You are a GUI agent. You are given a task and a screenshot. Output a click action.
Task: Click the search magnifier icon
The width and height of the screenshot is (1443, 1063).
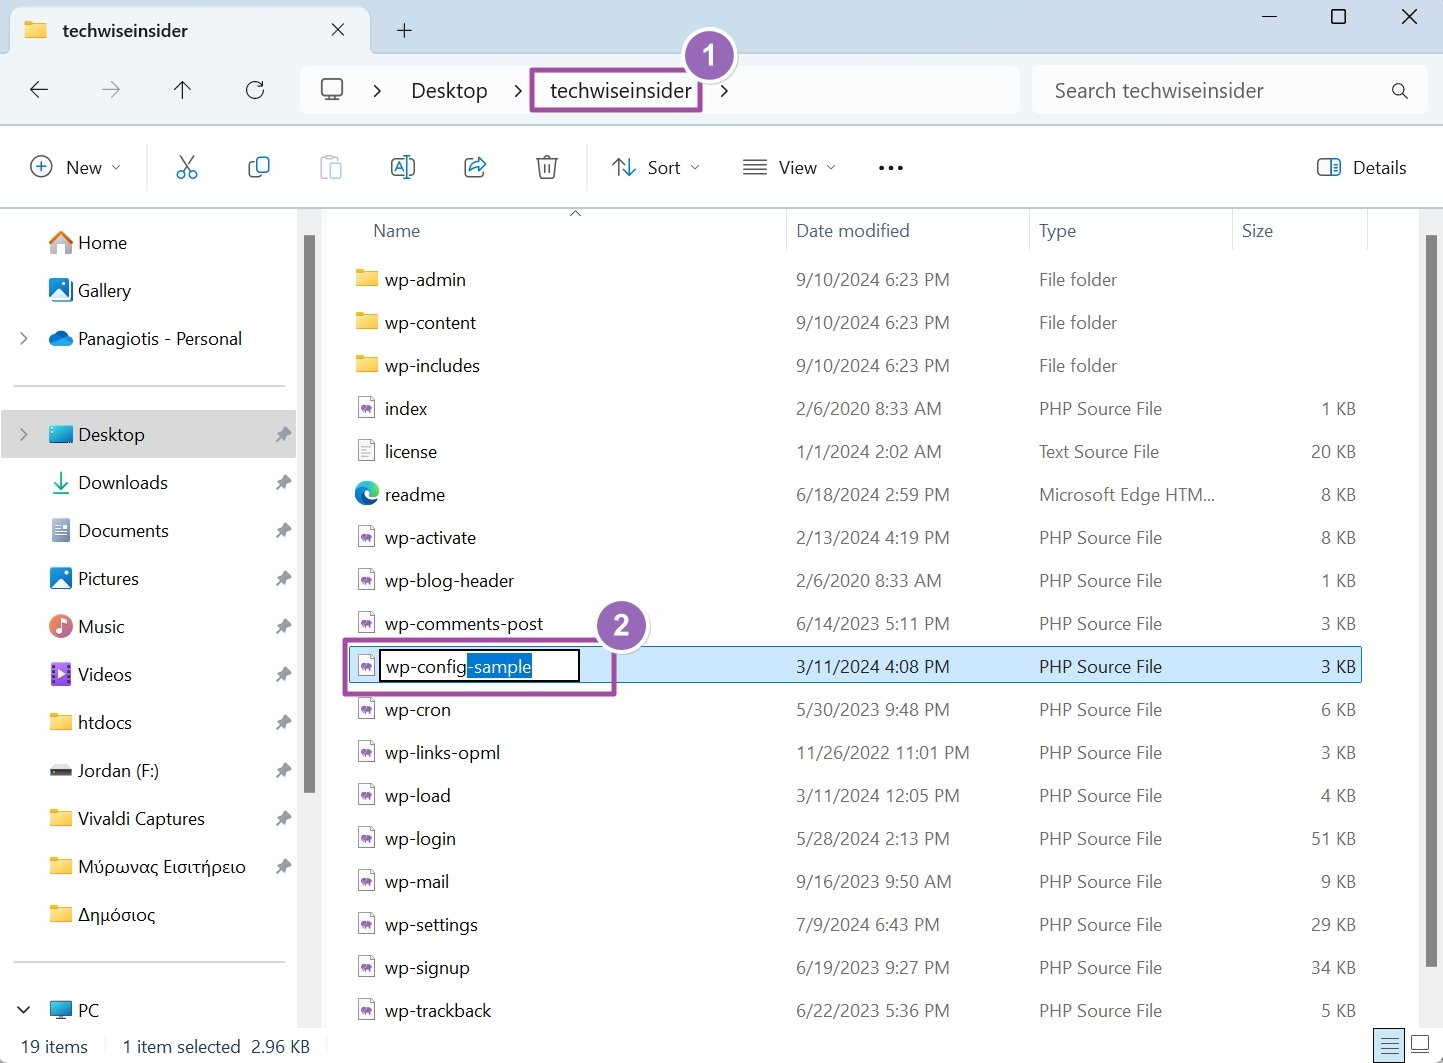coord(1400,91)
